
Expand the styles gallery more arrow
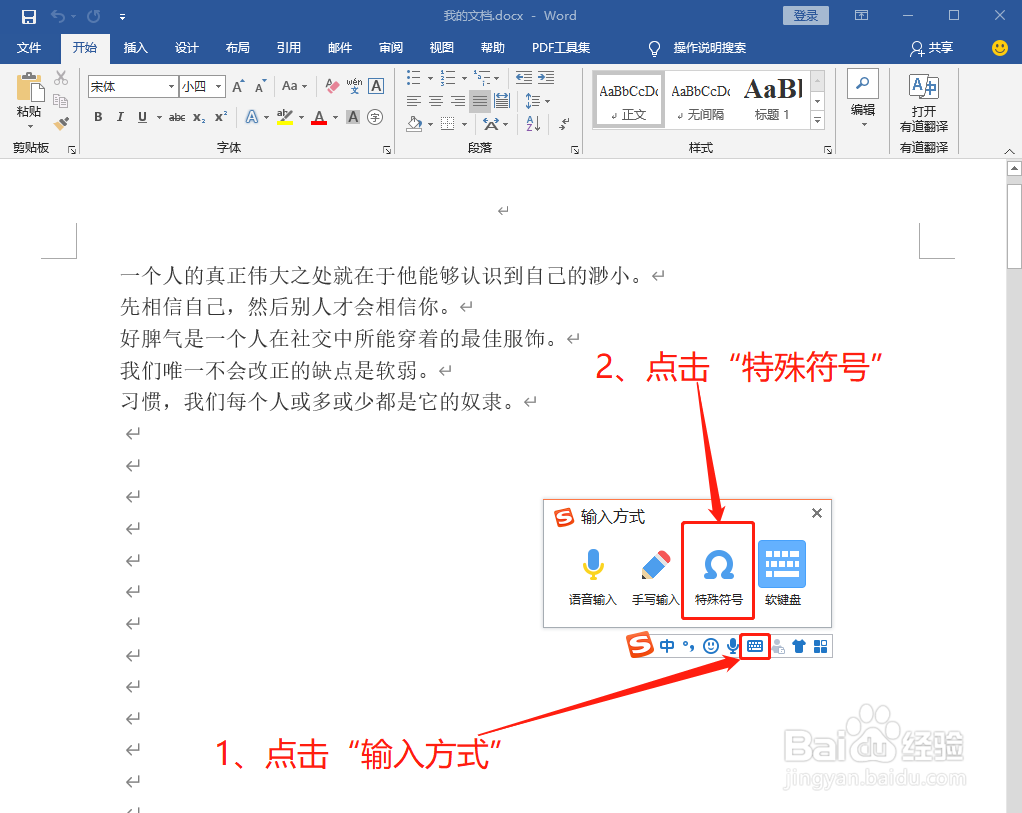coord(817,120)
